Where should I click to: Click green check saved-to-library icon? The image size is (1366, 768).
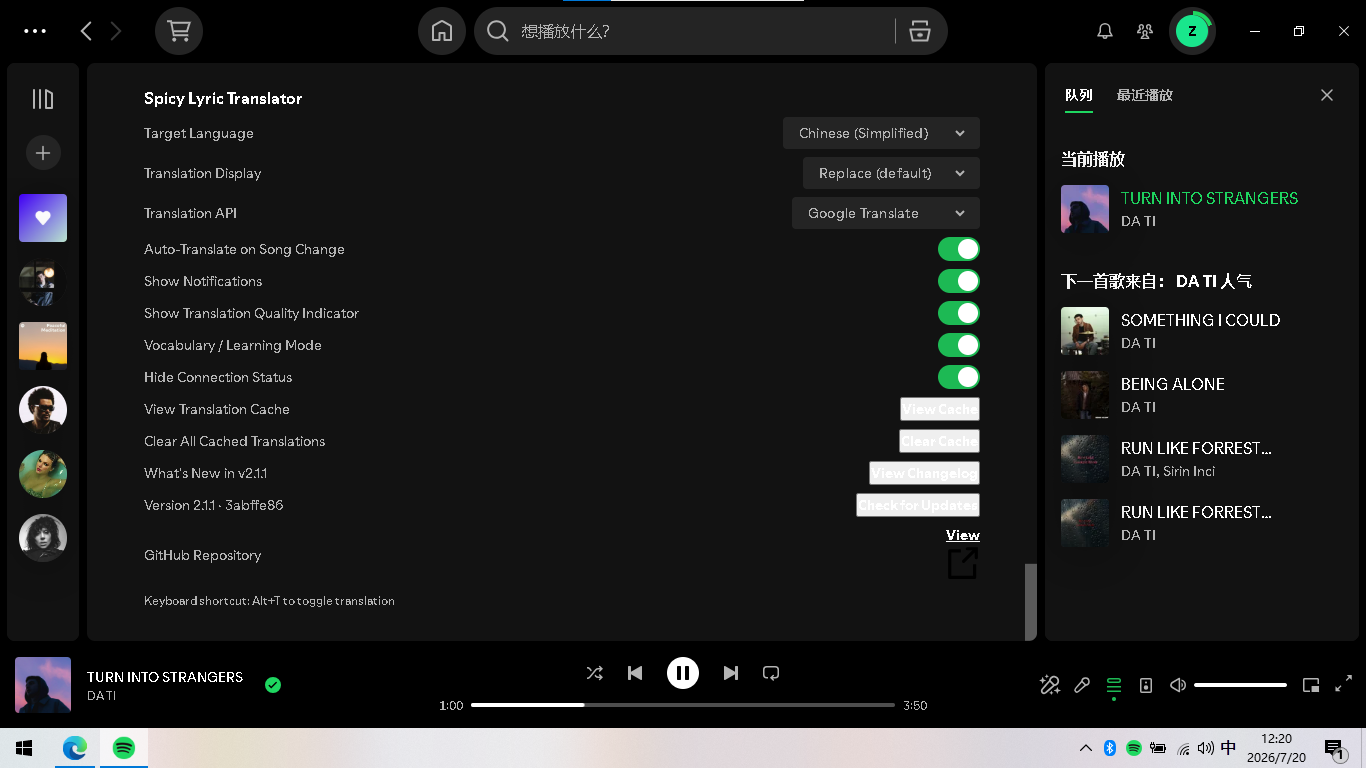(273, 685)
